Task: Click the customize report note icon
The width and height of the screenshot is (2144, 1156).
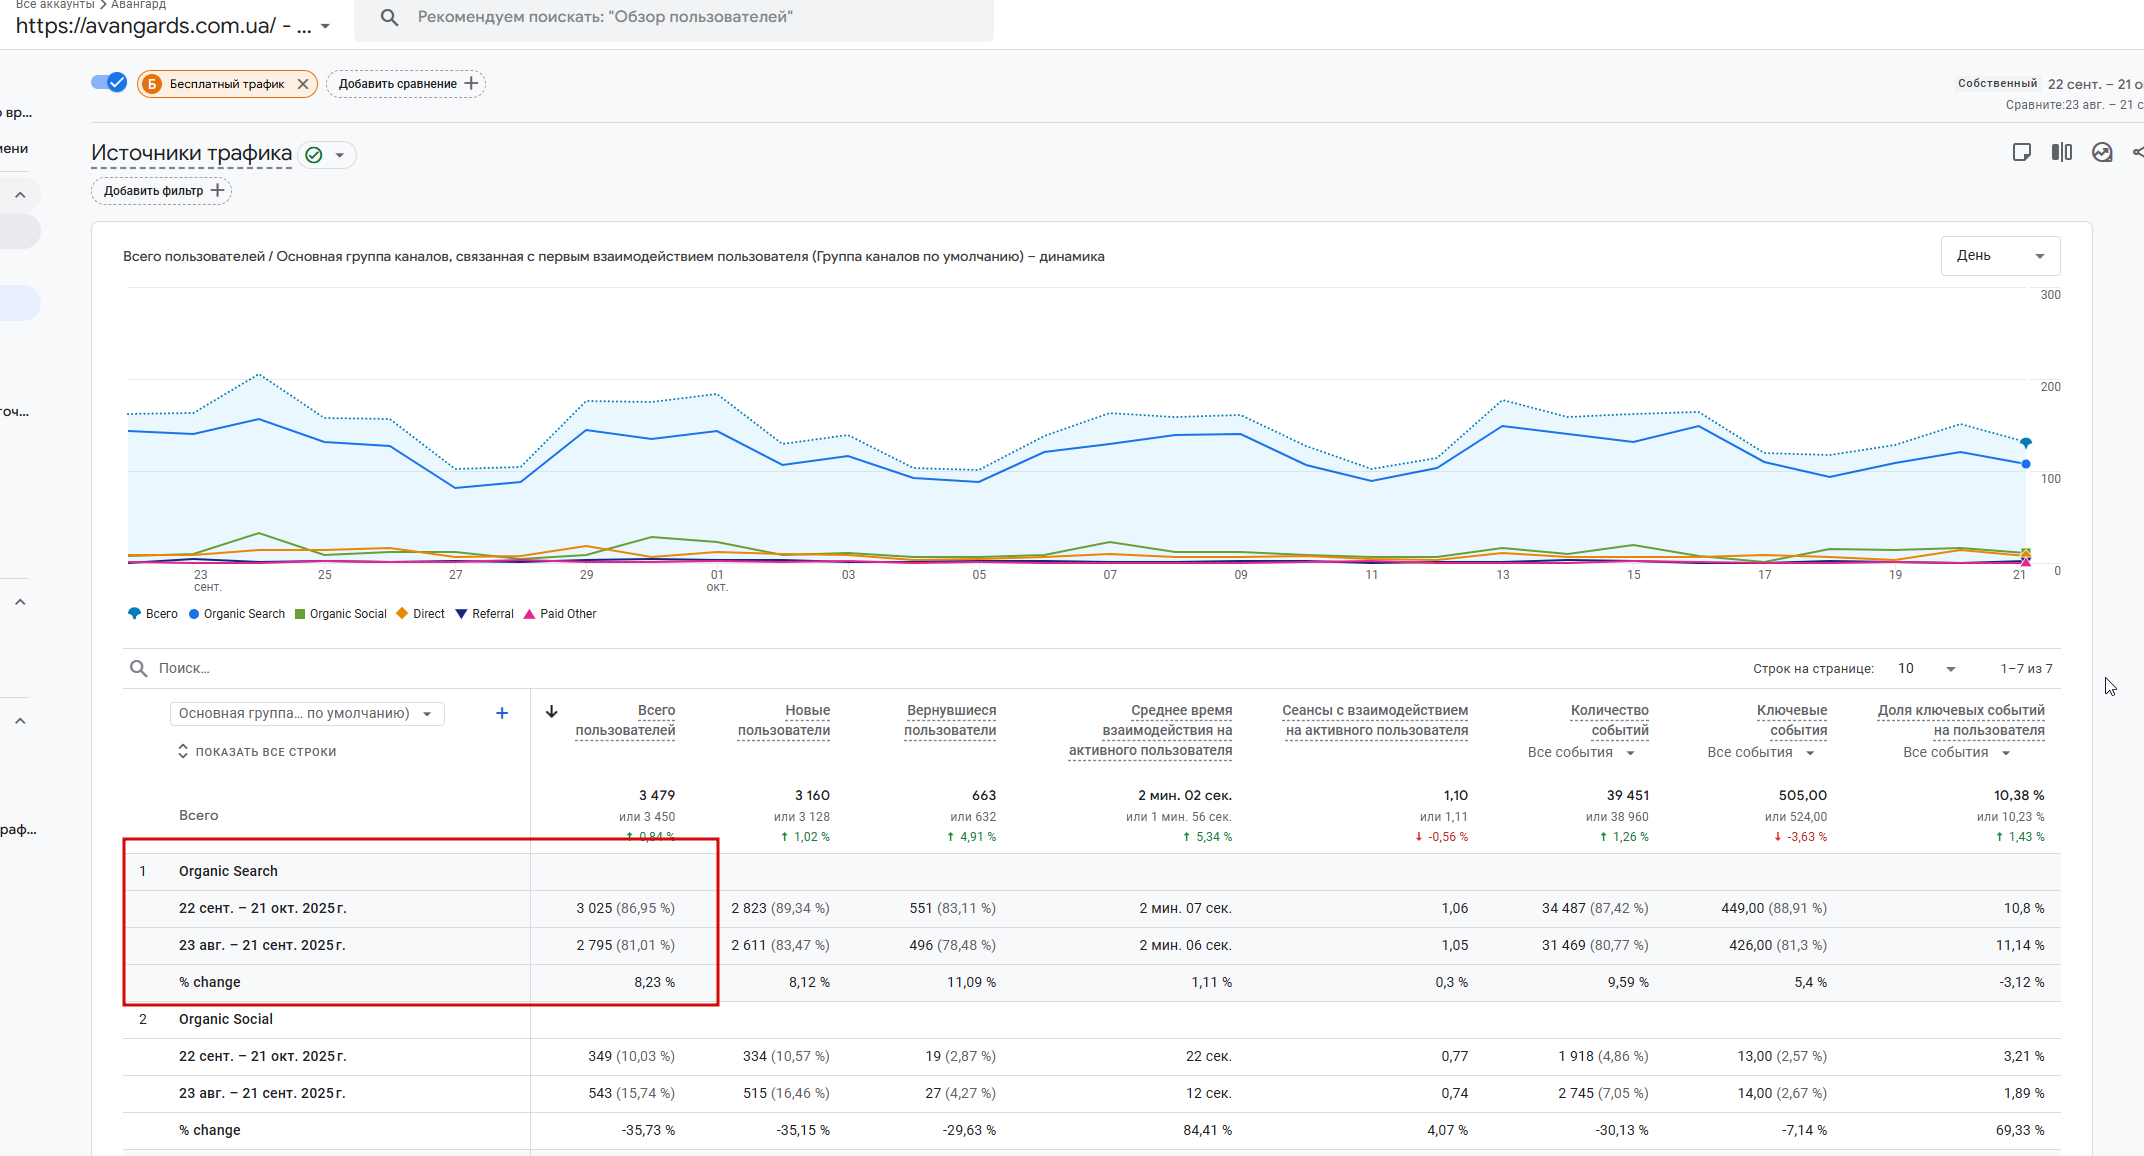Action: 2021,152
